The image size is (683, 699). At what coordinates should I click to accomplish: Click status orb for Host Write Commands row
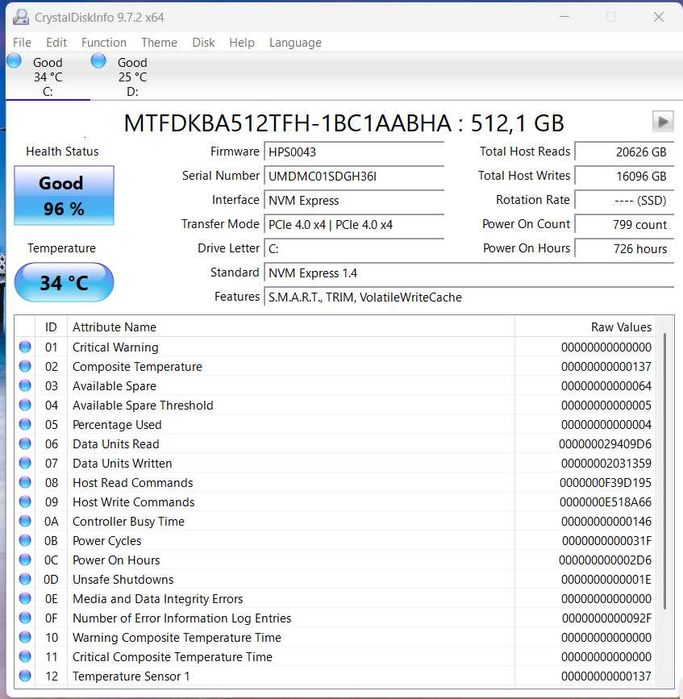(x=25, y=502)
